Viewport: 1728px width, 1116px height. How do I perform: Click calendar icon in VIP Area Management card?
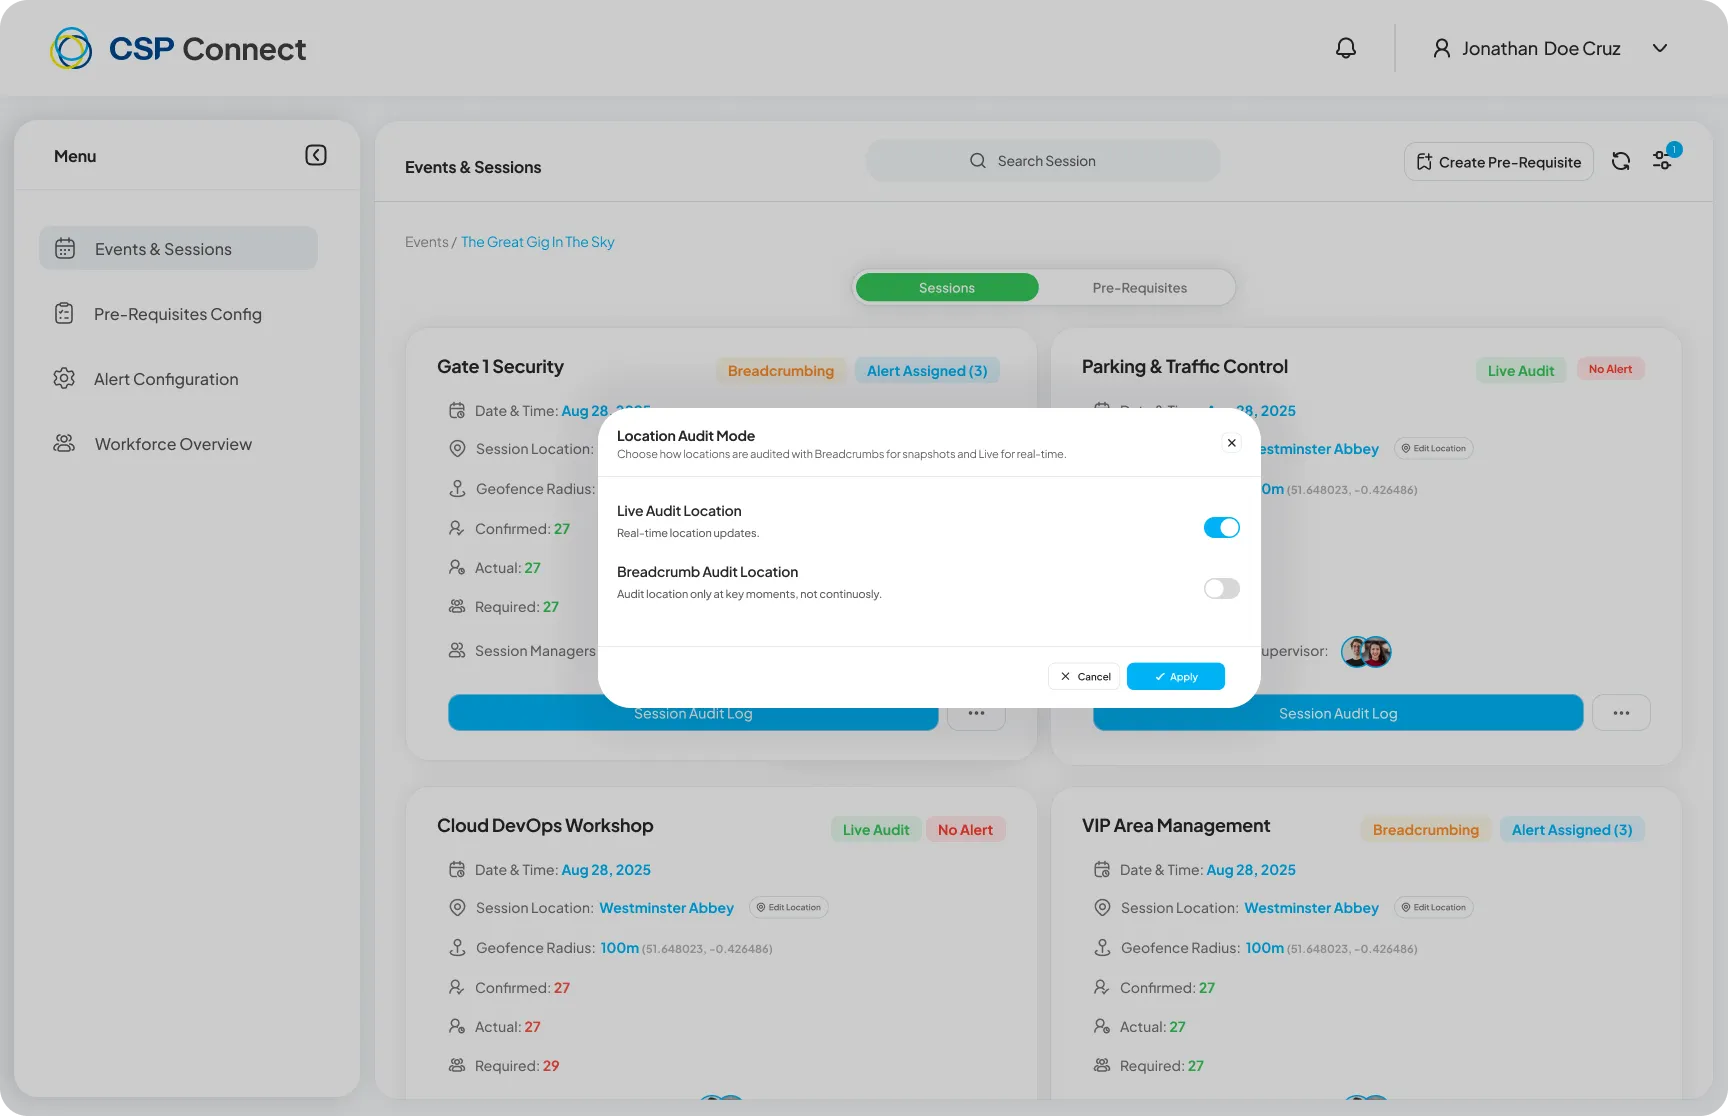tap(1102, 869)
